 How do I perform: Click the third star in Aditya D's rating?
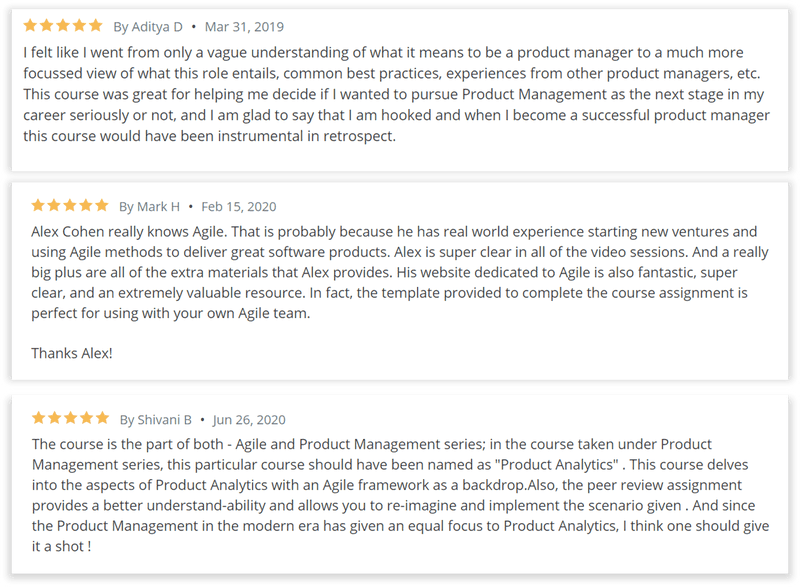[x=63, y=25]
